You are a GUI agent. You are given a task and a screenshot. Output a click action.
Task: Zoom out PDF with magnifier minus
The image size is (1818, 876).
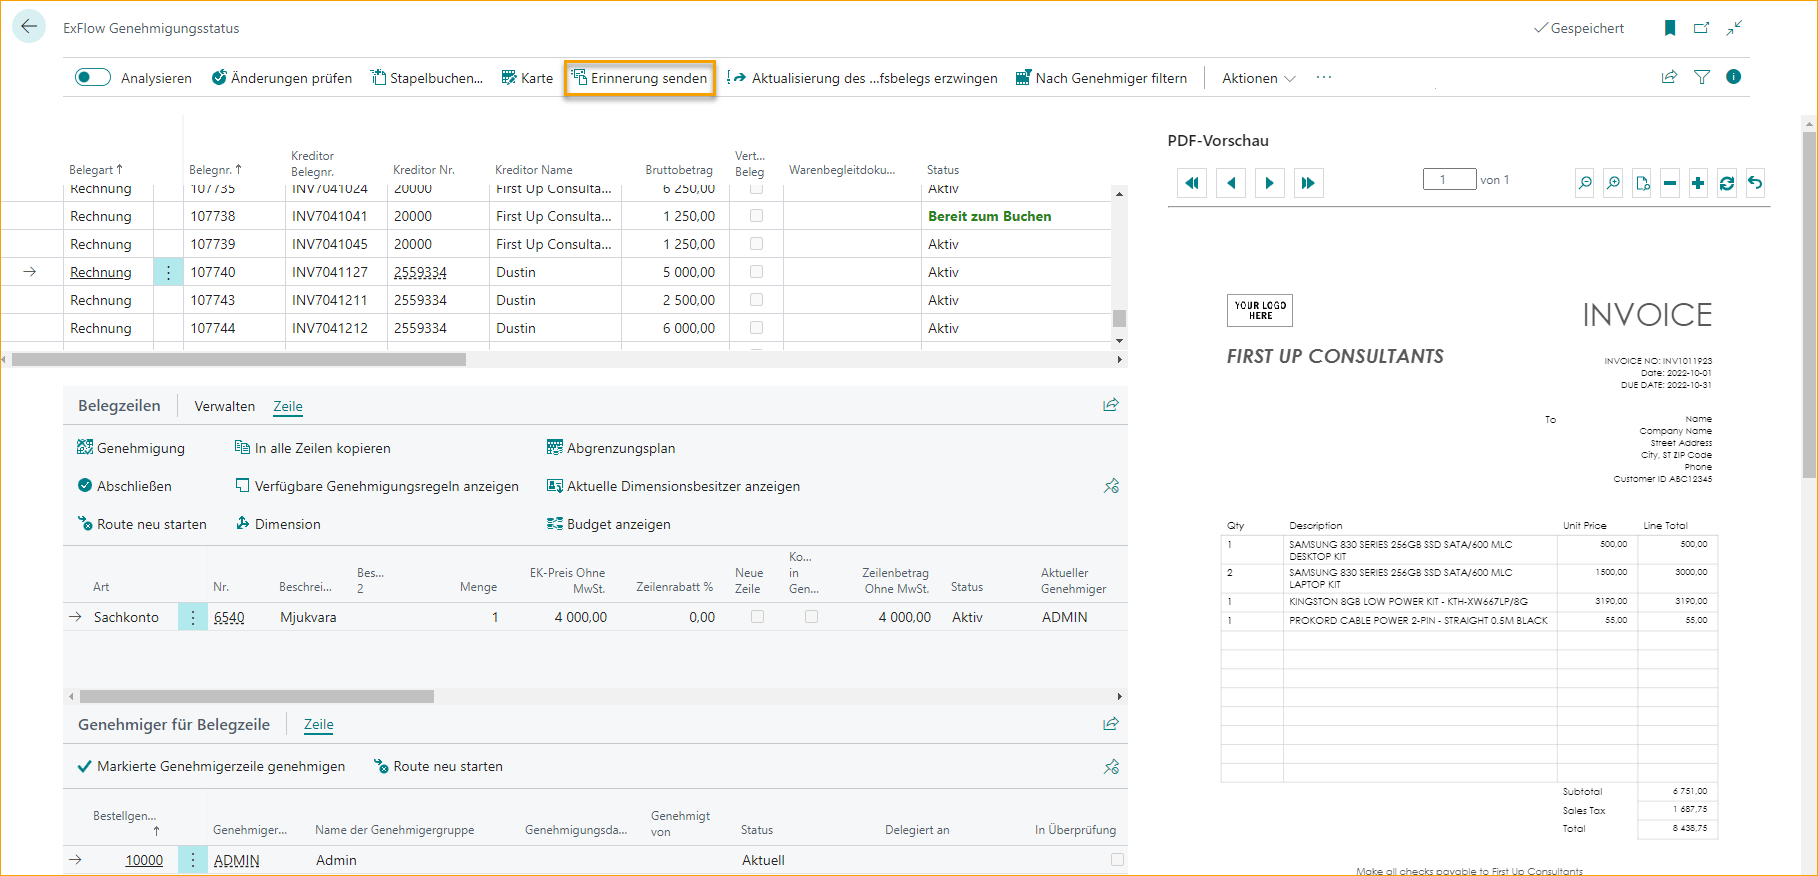[x=1585, y=183]
